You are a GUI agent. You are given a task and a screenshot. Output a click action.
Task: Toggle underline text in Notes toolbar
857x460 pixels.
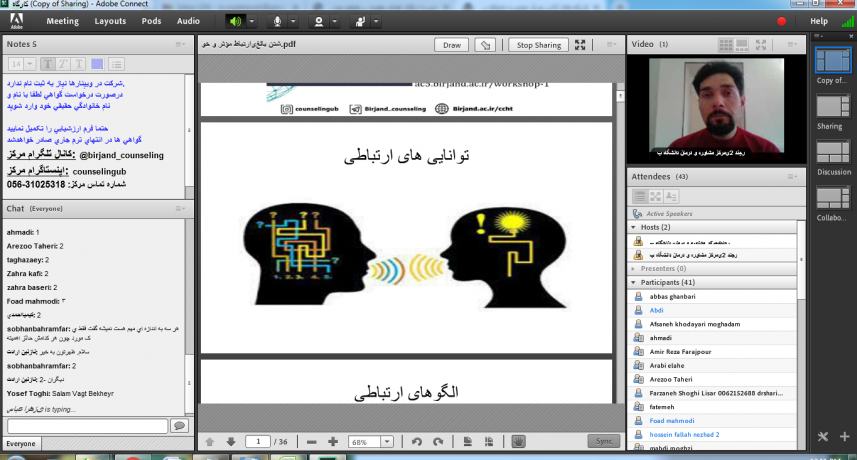[79, 64]
